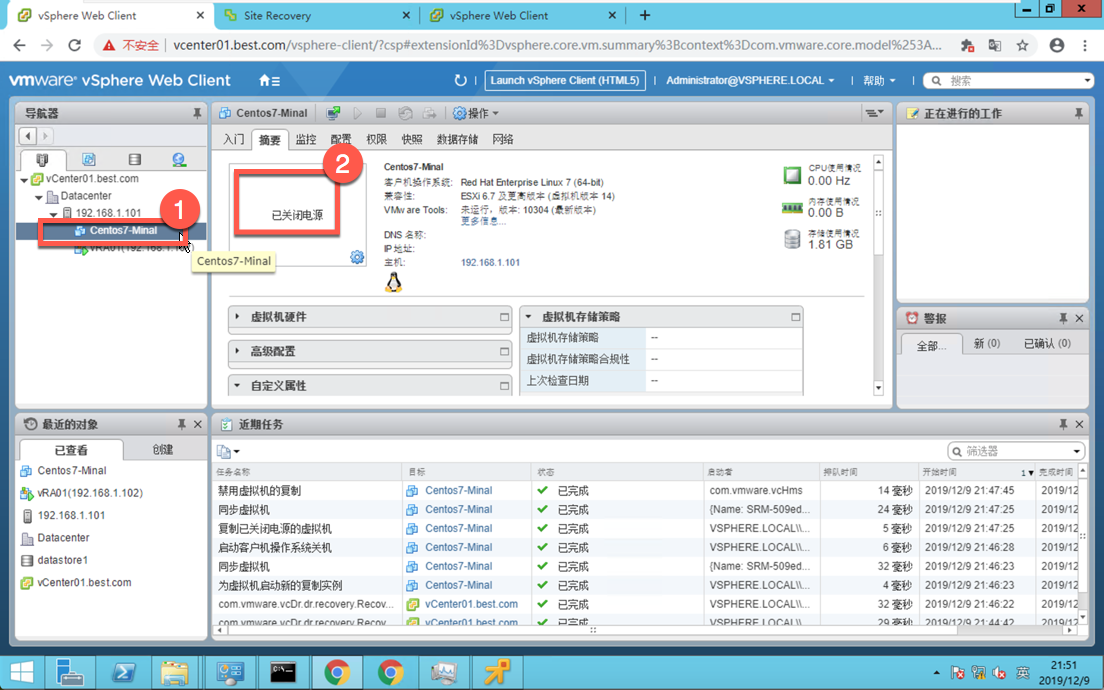This screenshot has width=1104, height=690.
Task: Switch to the 数据存储 tab
Action: [x=457, y=139]
